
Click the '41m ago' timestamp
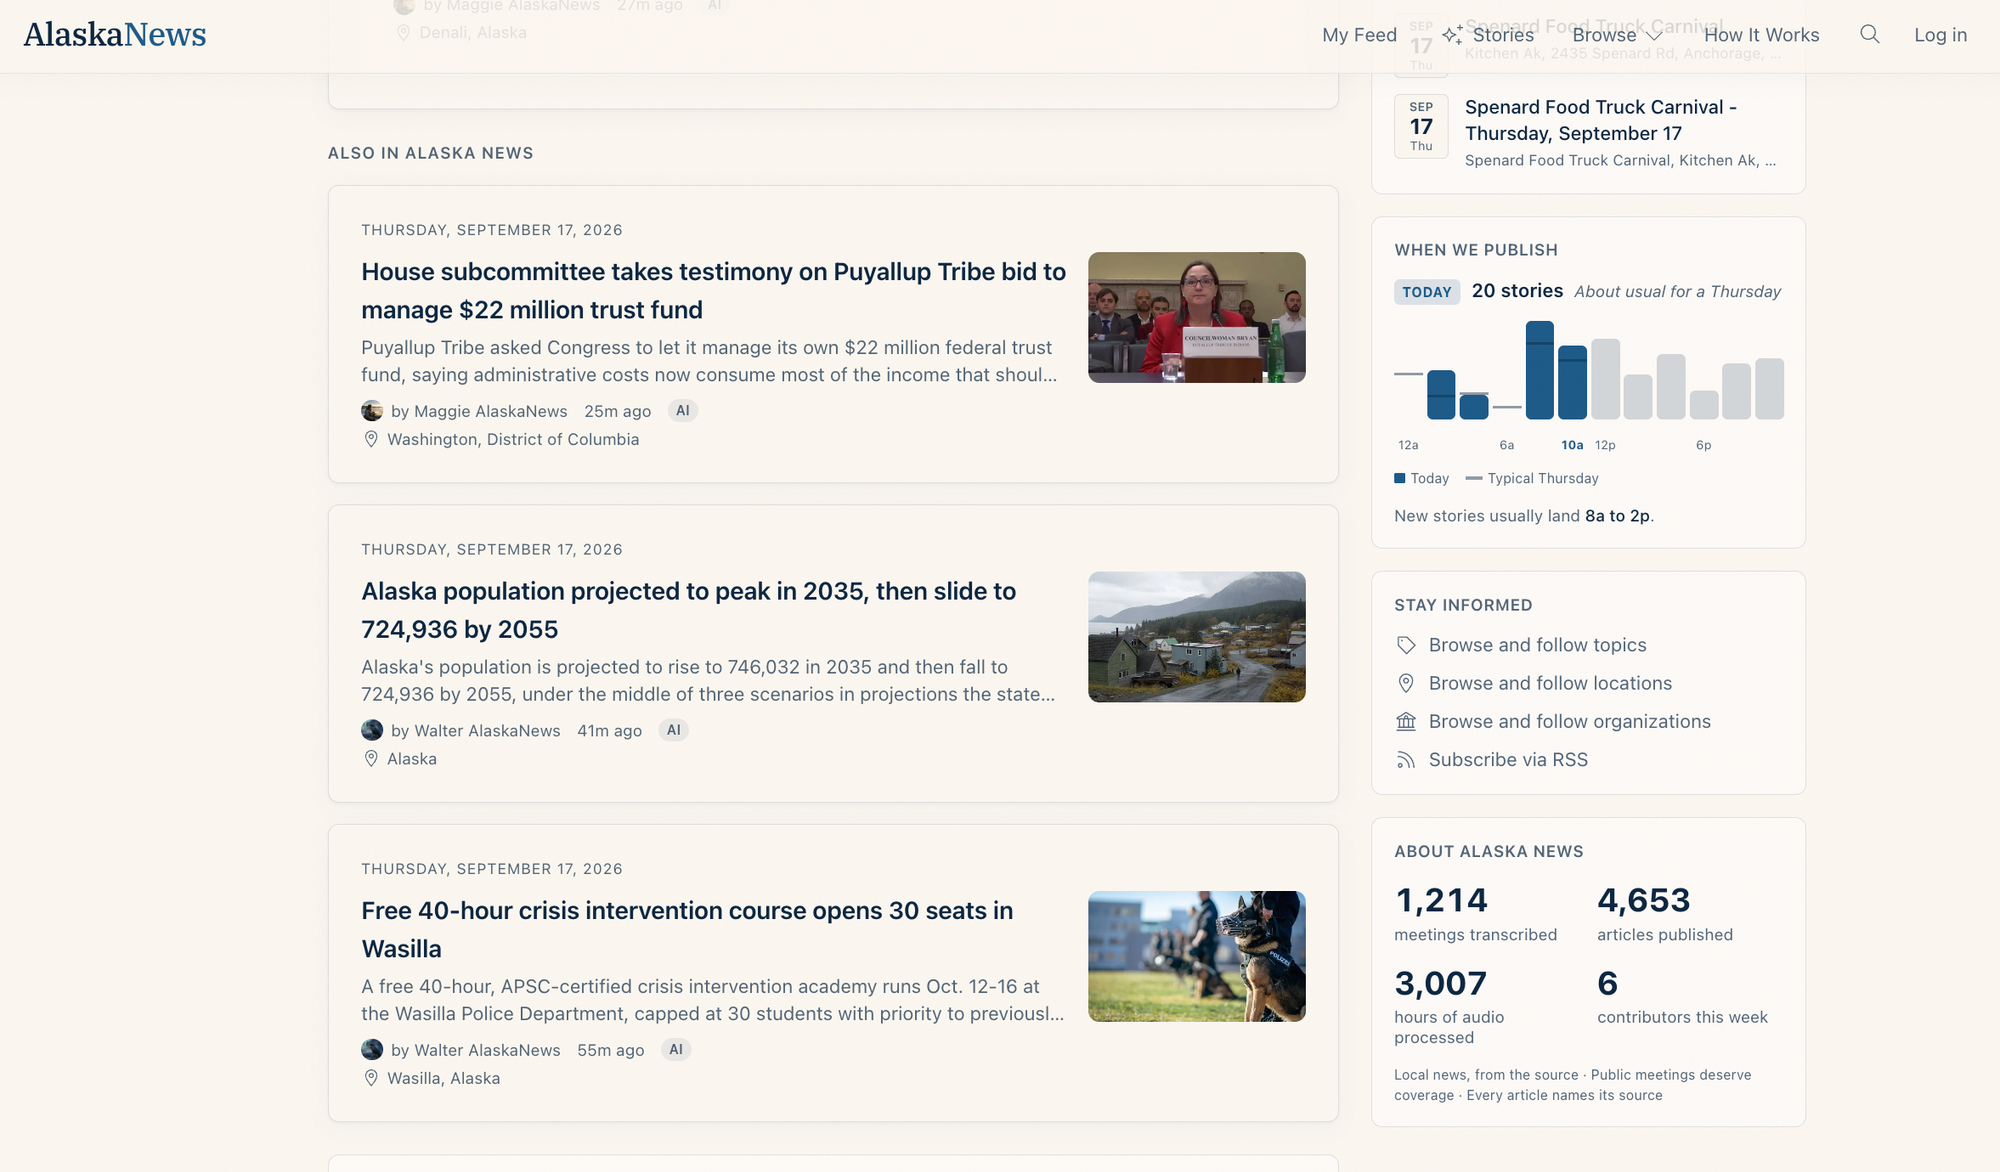(x=609, y=731)
